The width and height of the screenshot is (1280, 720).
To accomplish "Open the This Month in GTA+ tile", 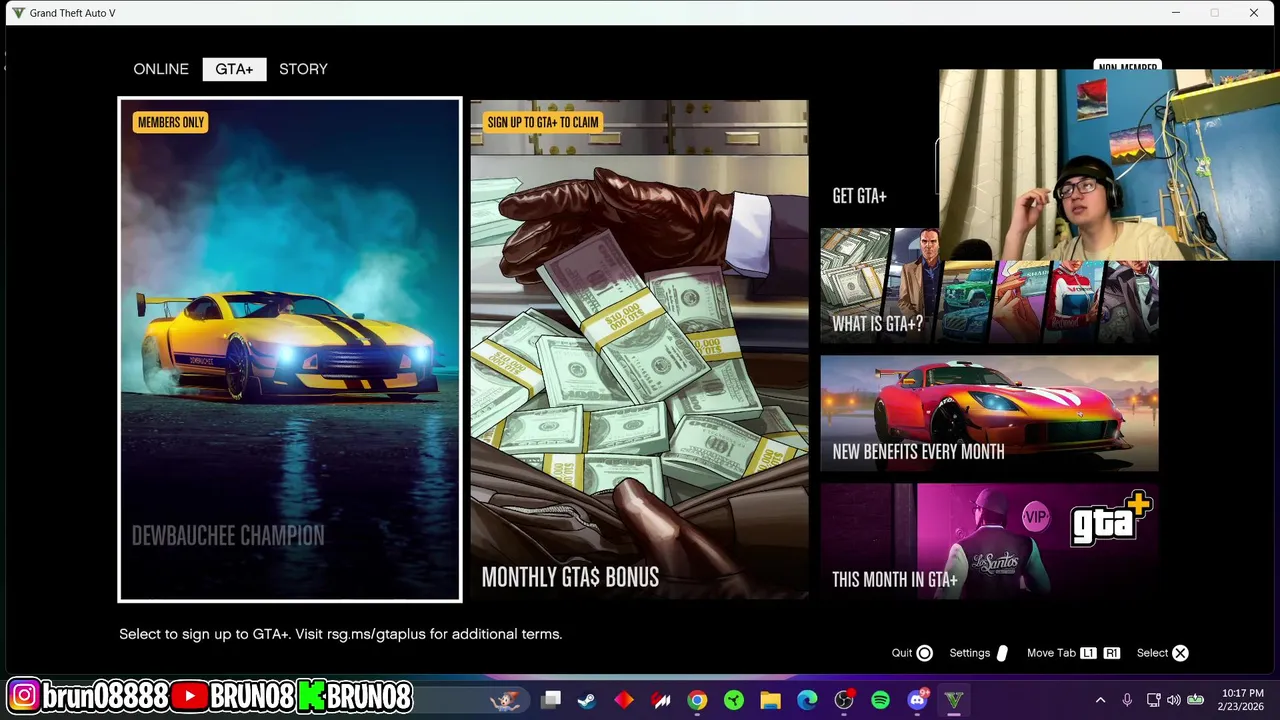I will (989, 541).
